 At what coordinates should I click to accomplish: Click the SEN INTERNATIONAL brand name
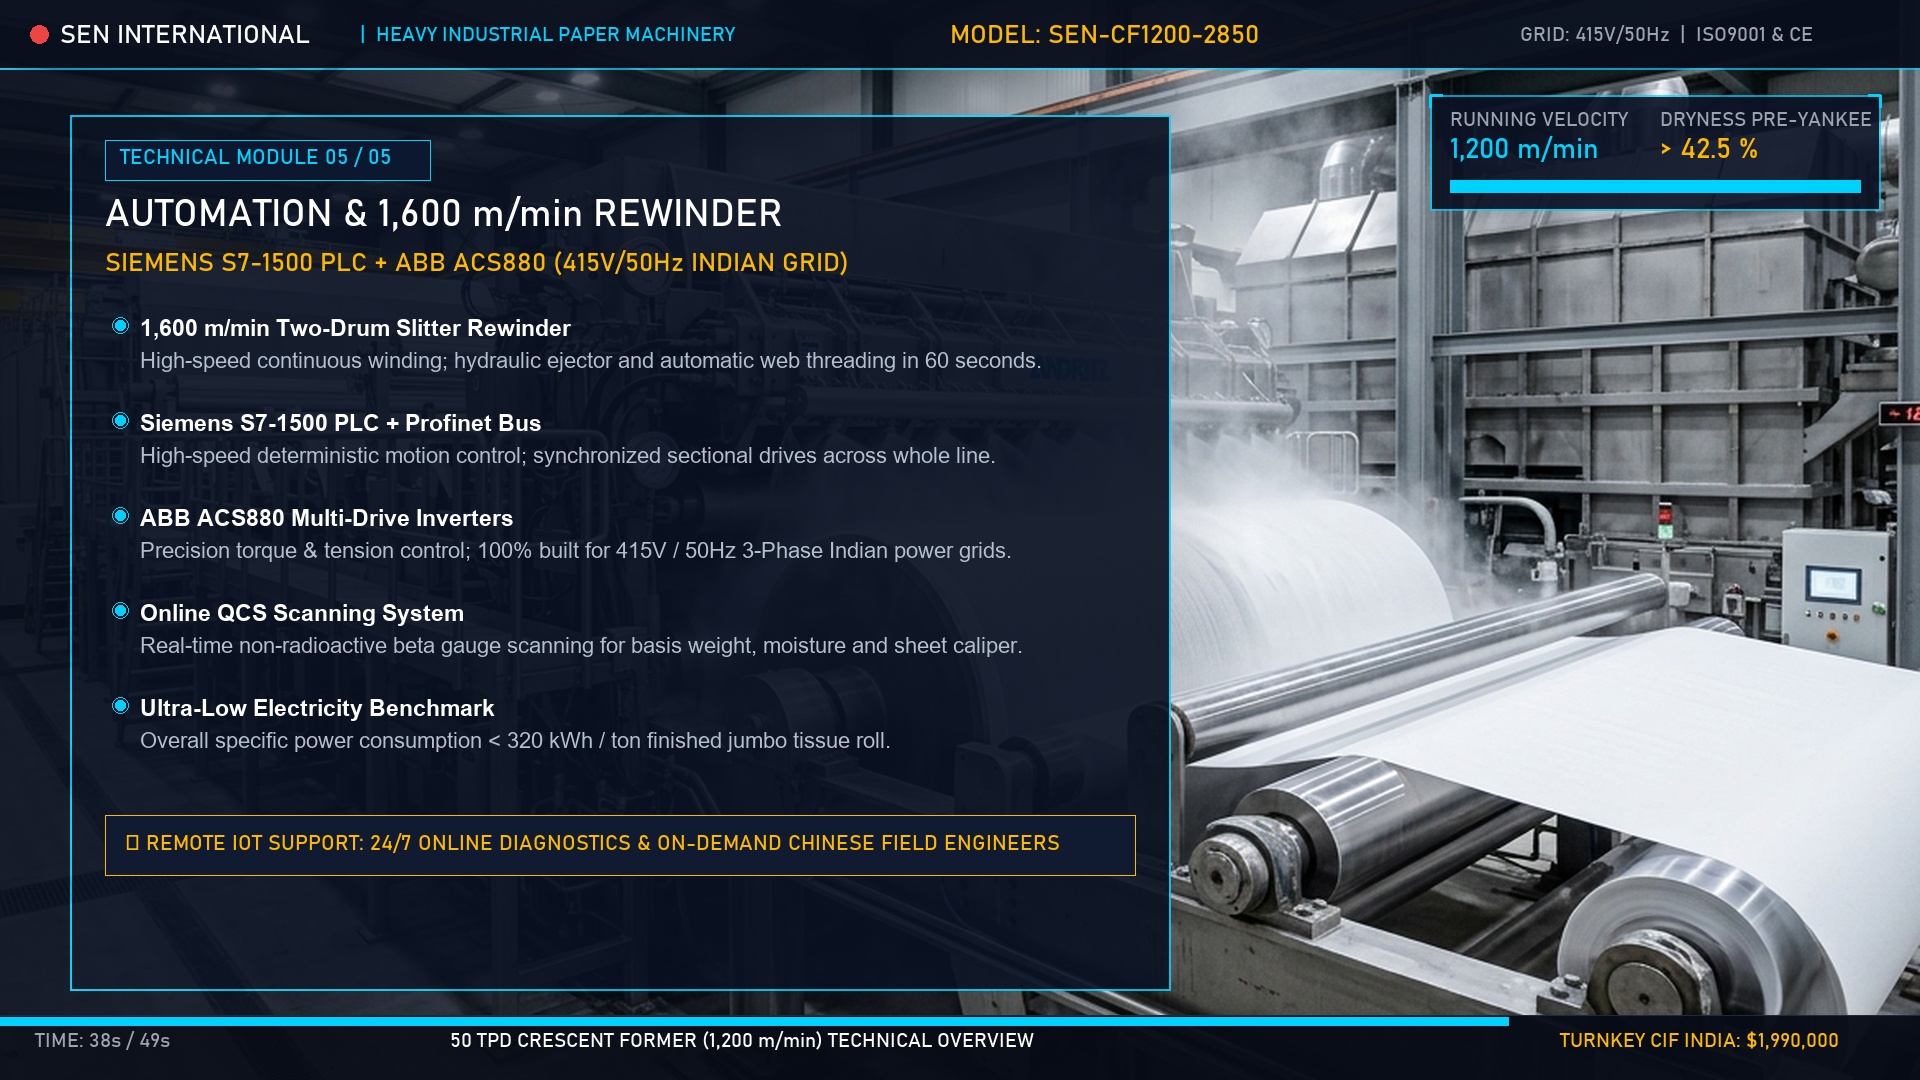coord(185,35)
